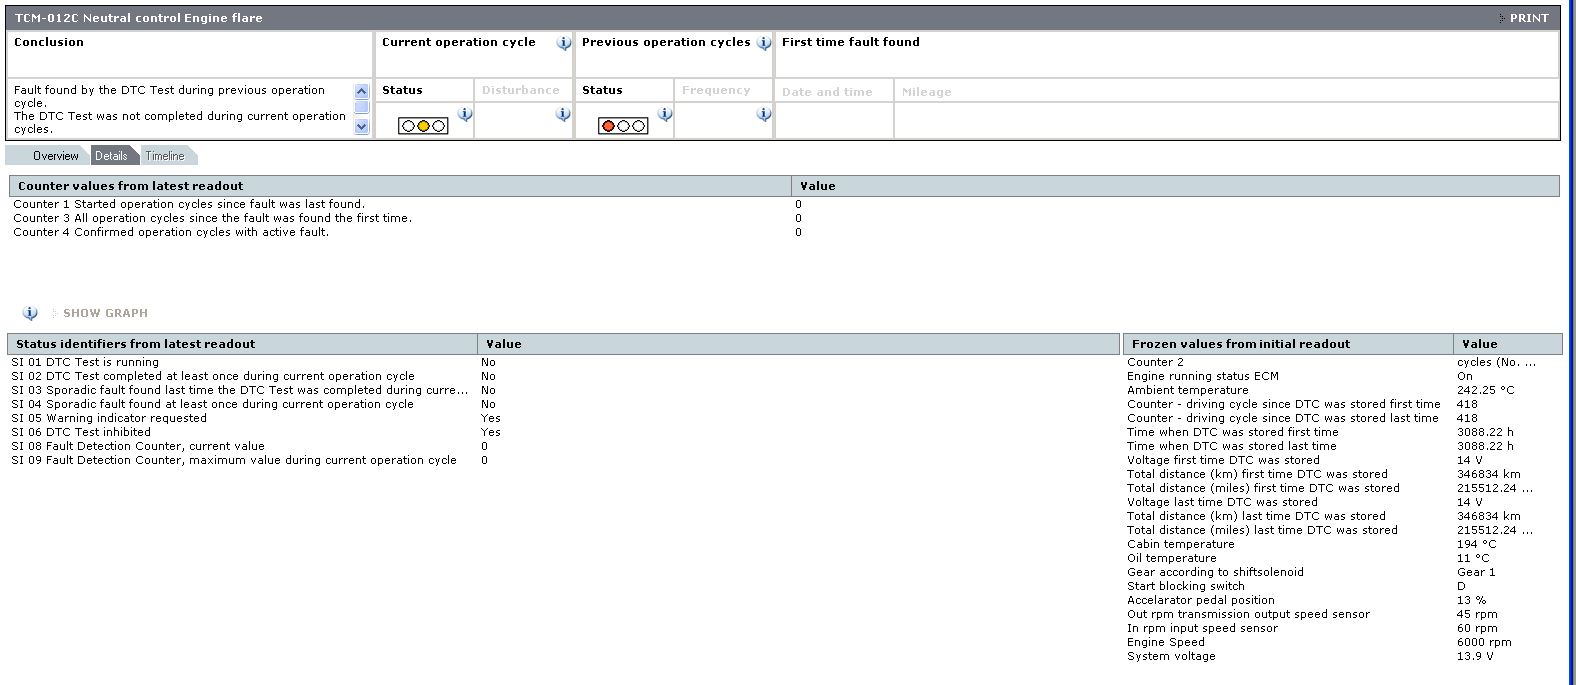Select the Counter 1 started operation cycles row
Image resolution: width=1576 pixels, height=685 pixels.
pos(189,204)
